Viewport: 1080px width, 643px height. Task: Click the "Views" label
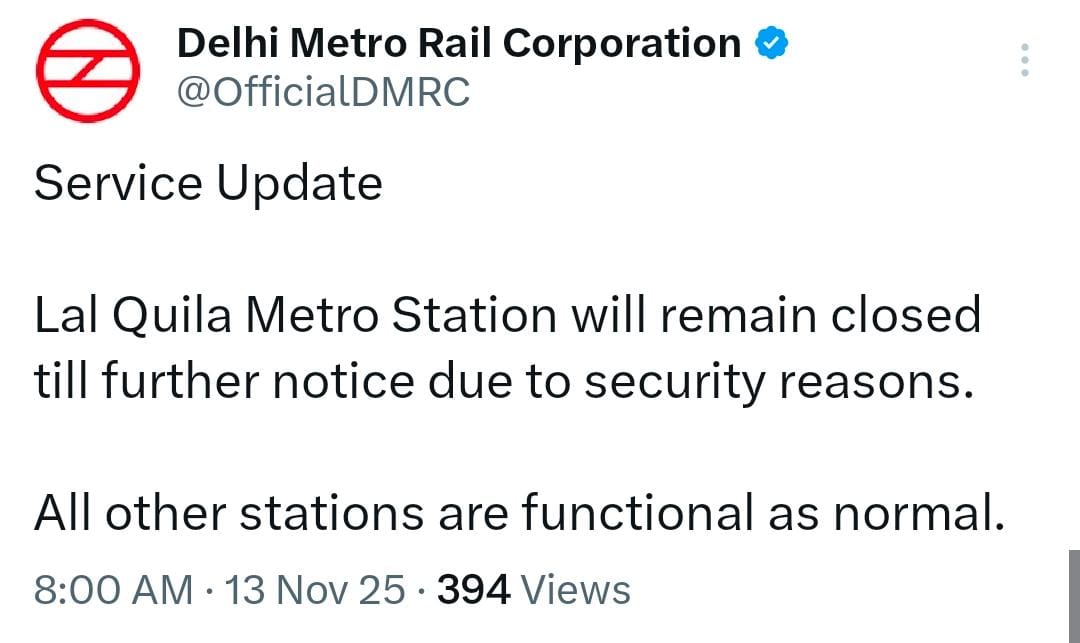577,589
